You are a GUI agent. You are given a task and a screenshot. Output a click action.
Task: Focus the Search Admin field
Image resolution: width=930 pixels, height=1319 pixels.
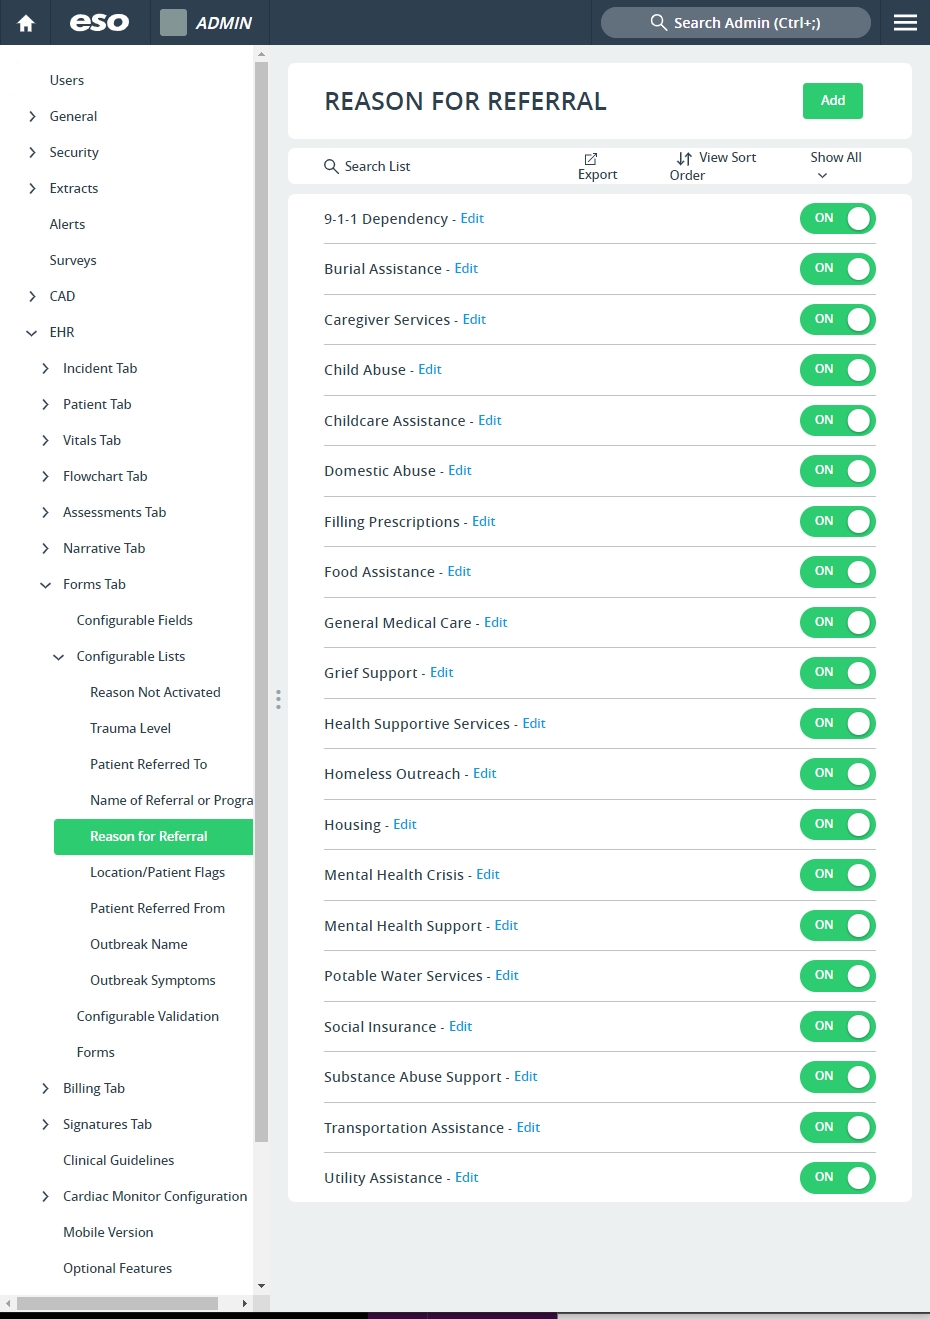736,22
